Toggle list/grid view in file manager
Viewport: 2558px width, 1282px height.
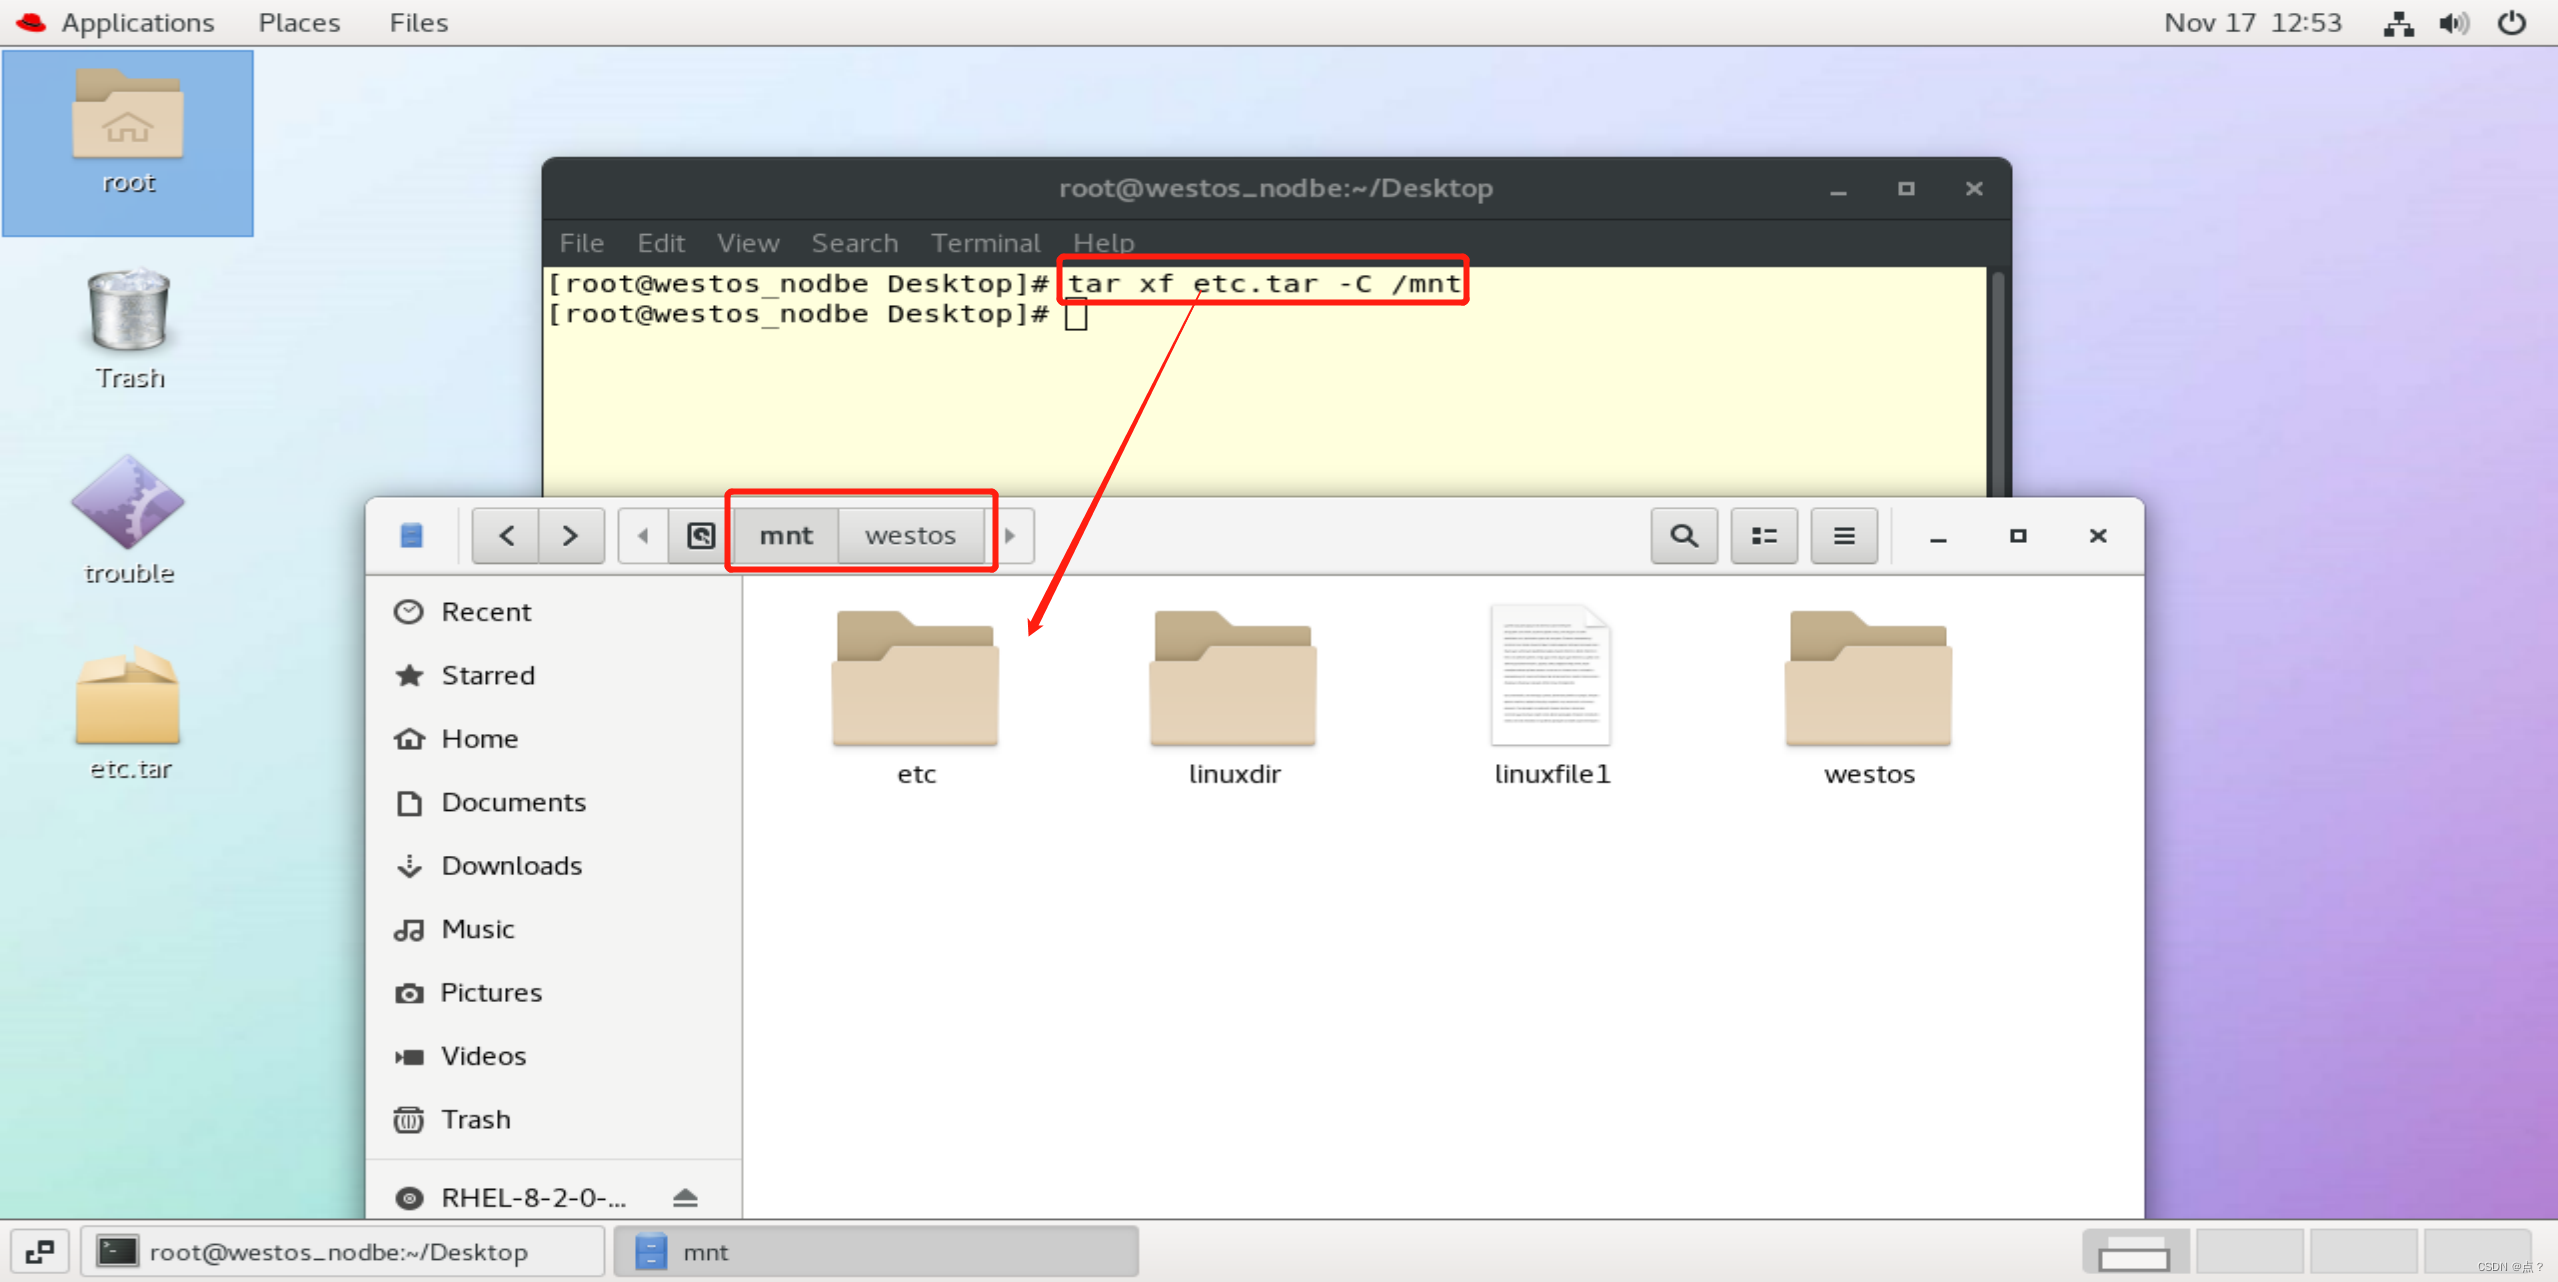pyautogui.click(x=1763, y=536)
